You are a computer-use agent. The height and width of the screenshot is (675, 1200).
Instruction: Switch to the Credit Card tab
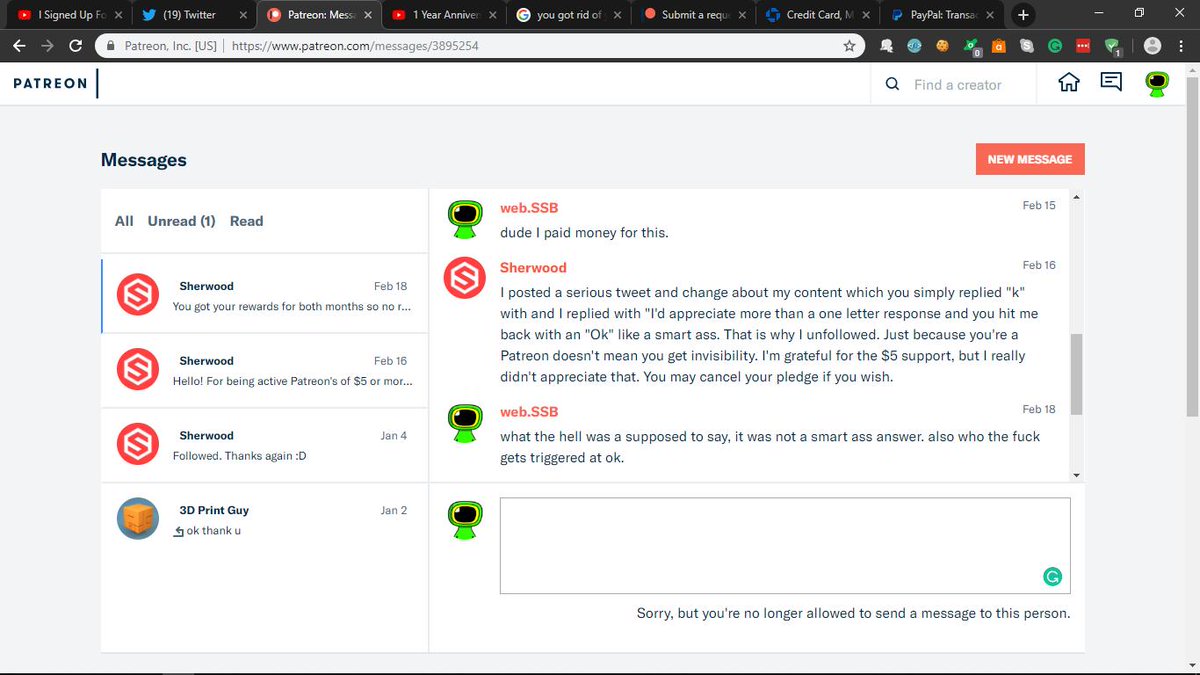pos(820,15)
